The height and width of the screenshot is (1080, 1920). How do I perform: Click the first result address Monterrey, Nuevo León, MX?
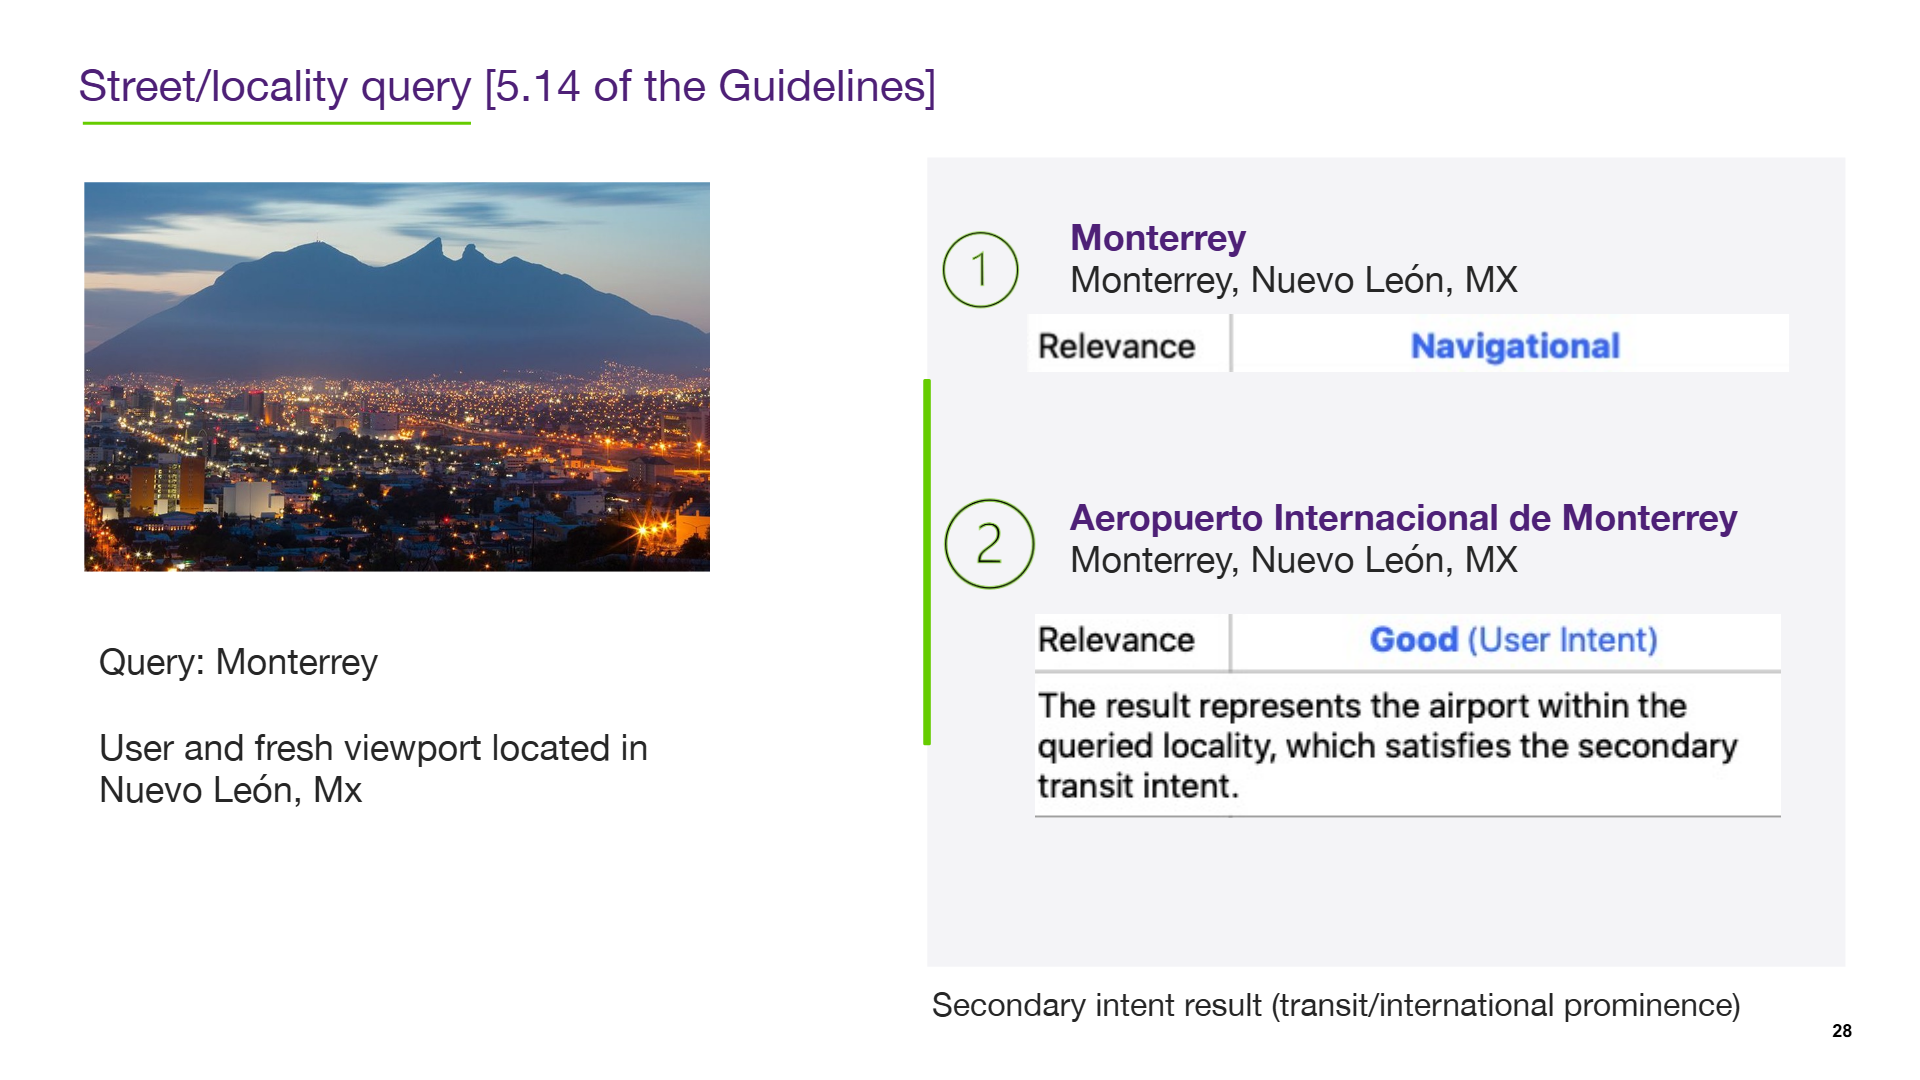tap(1294, 281)
